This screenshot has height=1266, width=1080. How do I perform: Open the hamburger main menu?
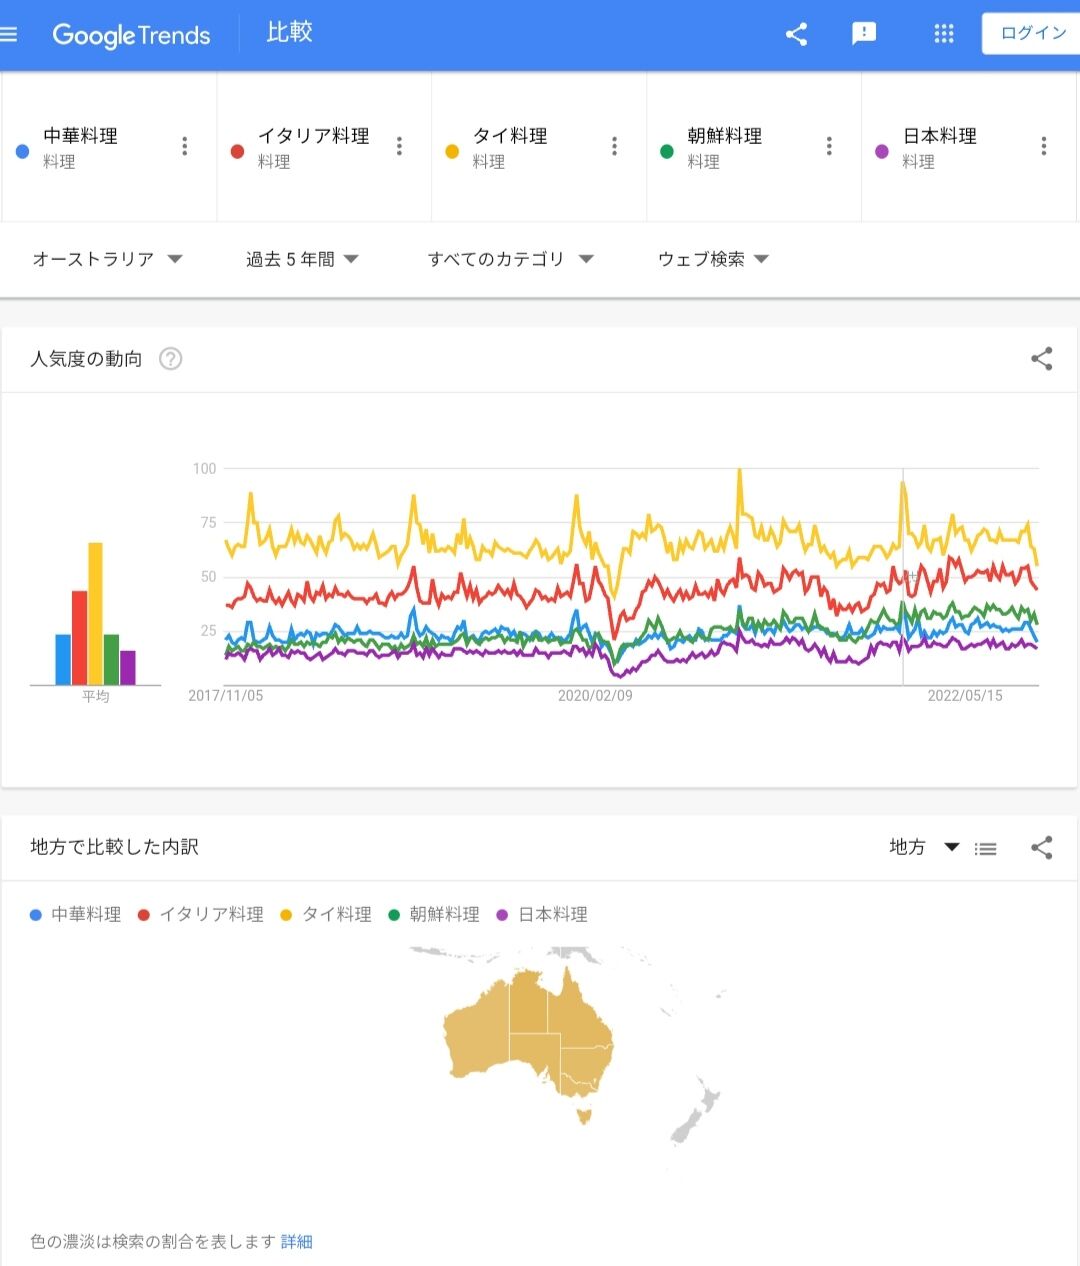(x=9, y=35)
